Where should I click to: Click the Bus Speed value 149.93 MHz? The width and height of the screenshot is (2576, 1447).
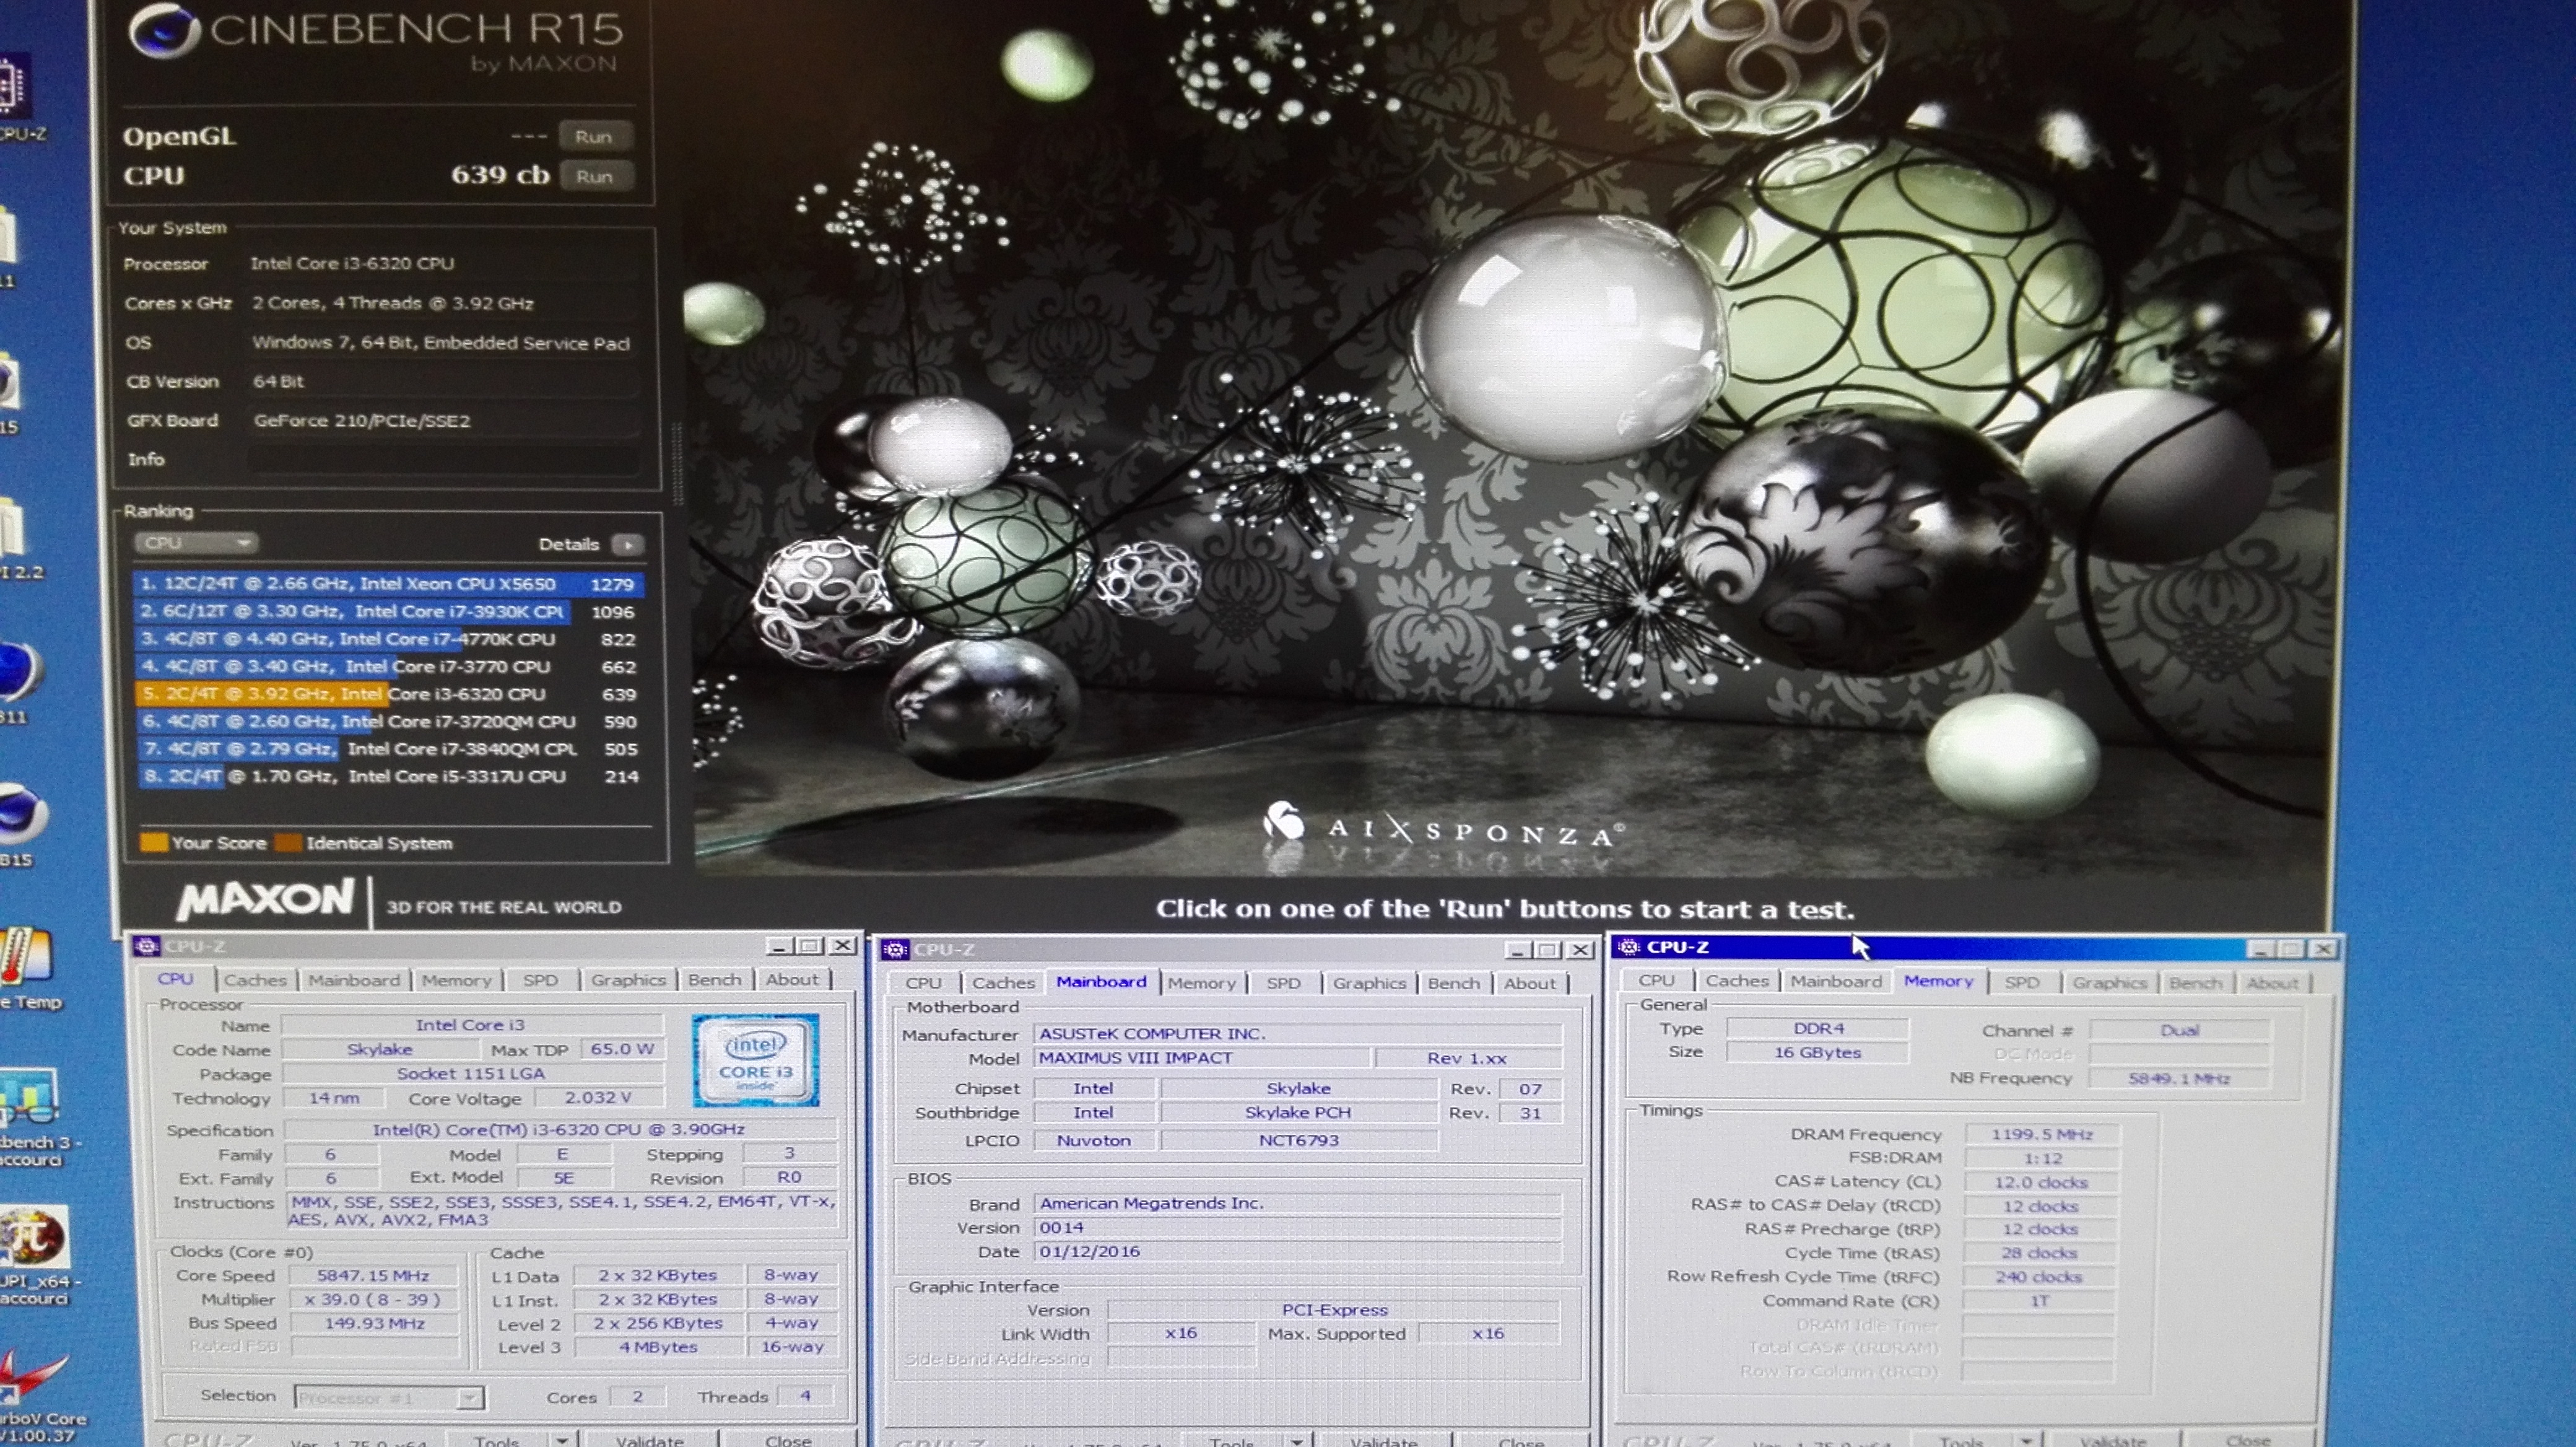pos(373,1323)
